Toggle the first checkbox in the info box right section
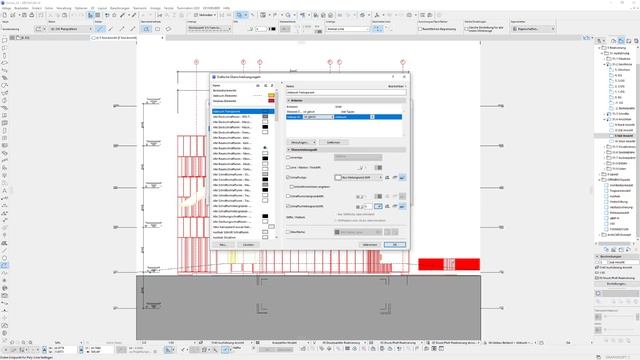The height and width of the screenshot is (360, 640). point(420,29)
